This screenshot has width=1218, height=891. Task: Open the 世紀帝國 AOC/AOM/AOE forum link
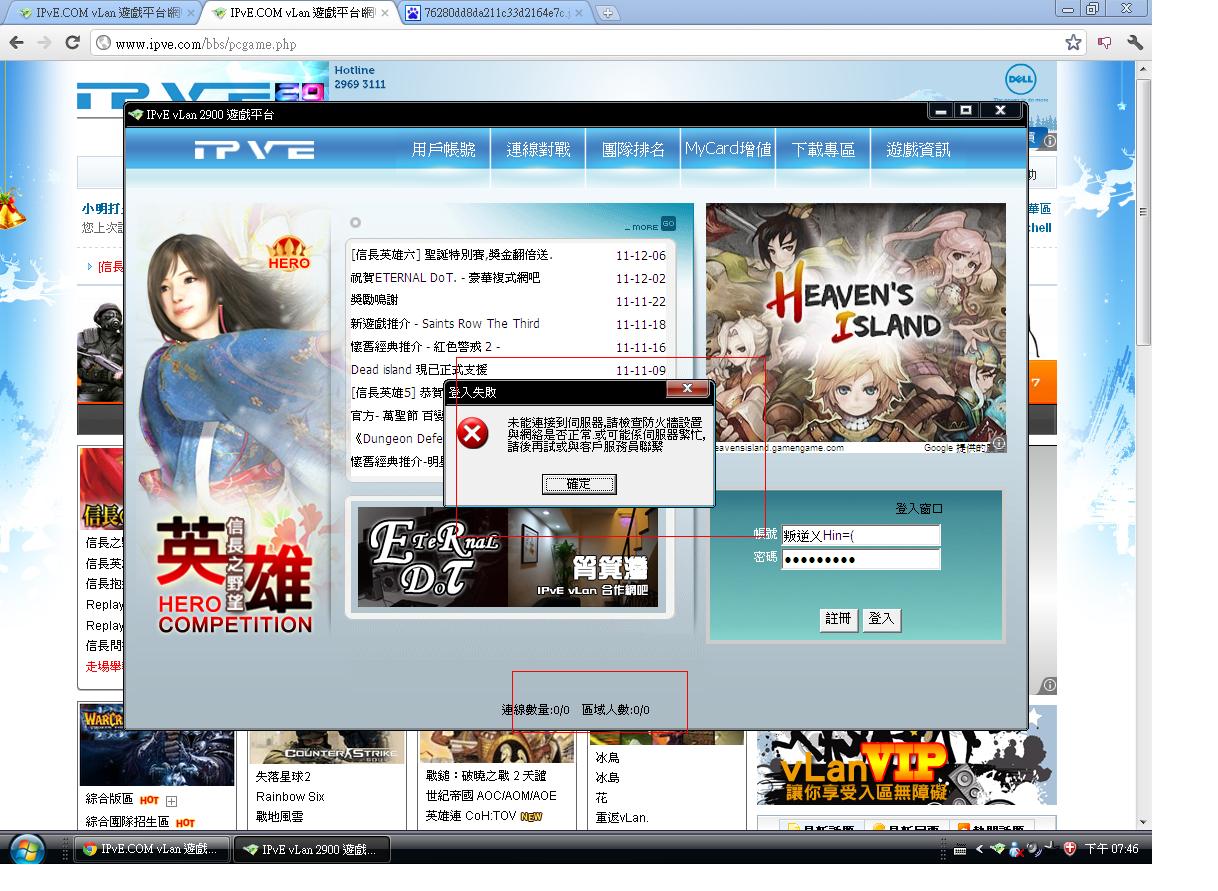(491, 796)
